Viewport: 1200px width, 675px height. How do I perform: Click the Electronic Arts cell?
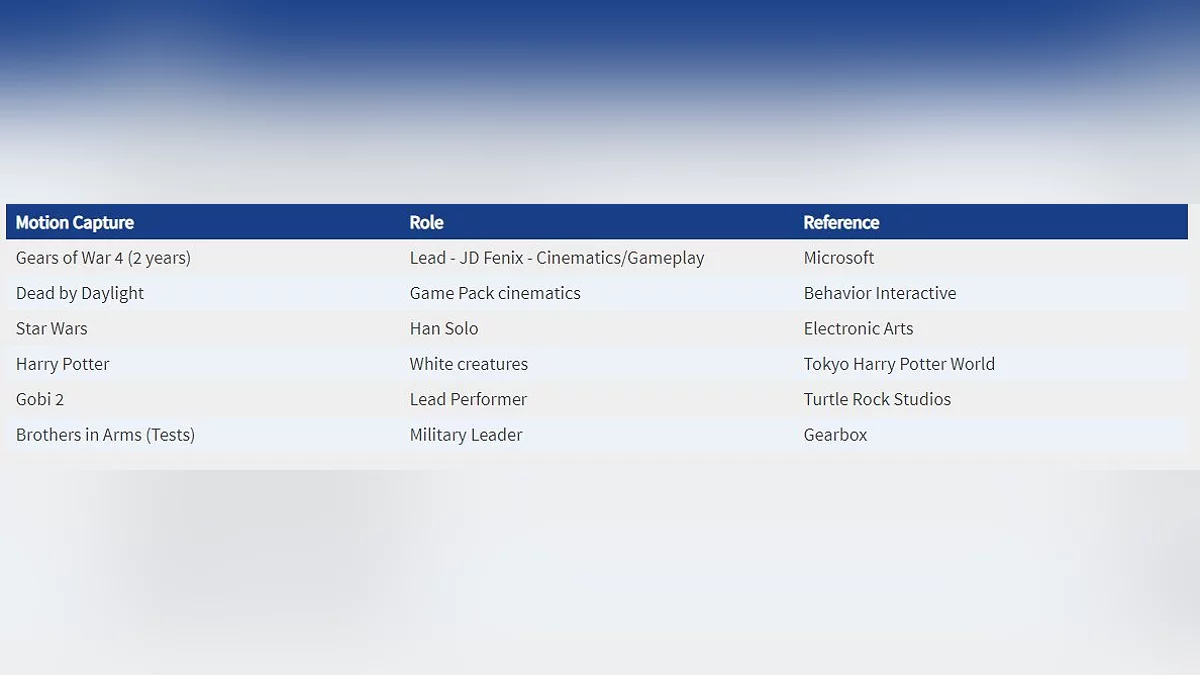click(x=991, y=328)
